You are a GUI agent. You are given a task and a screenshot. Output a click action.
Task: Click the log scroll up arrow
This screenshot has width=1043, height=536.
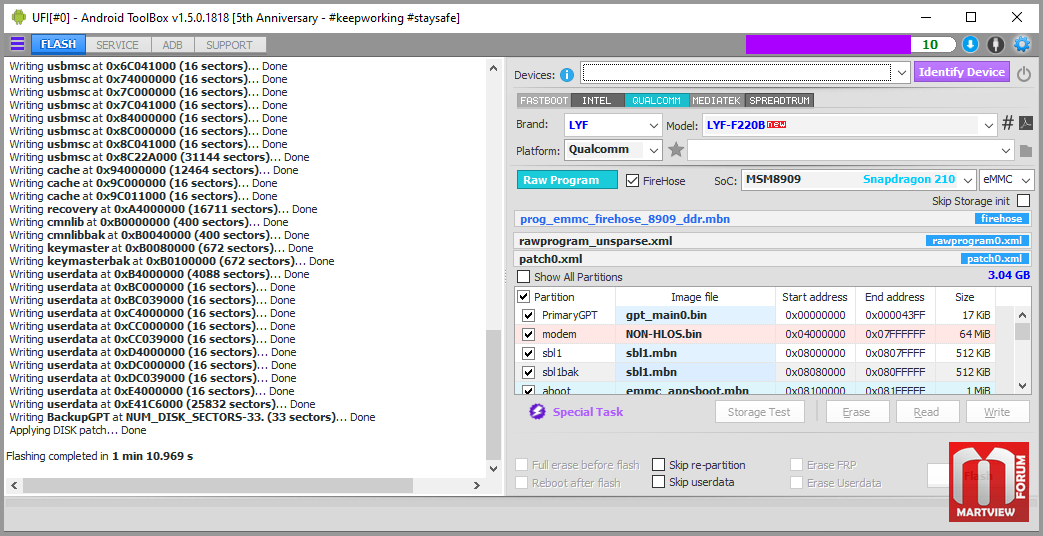pyautogui.click(x=493, y=68)
